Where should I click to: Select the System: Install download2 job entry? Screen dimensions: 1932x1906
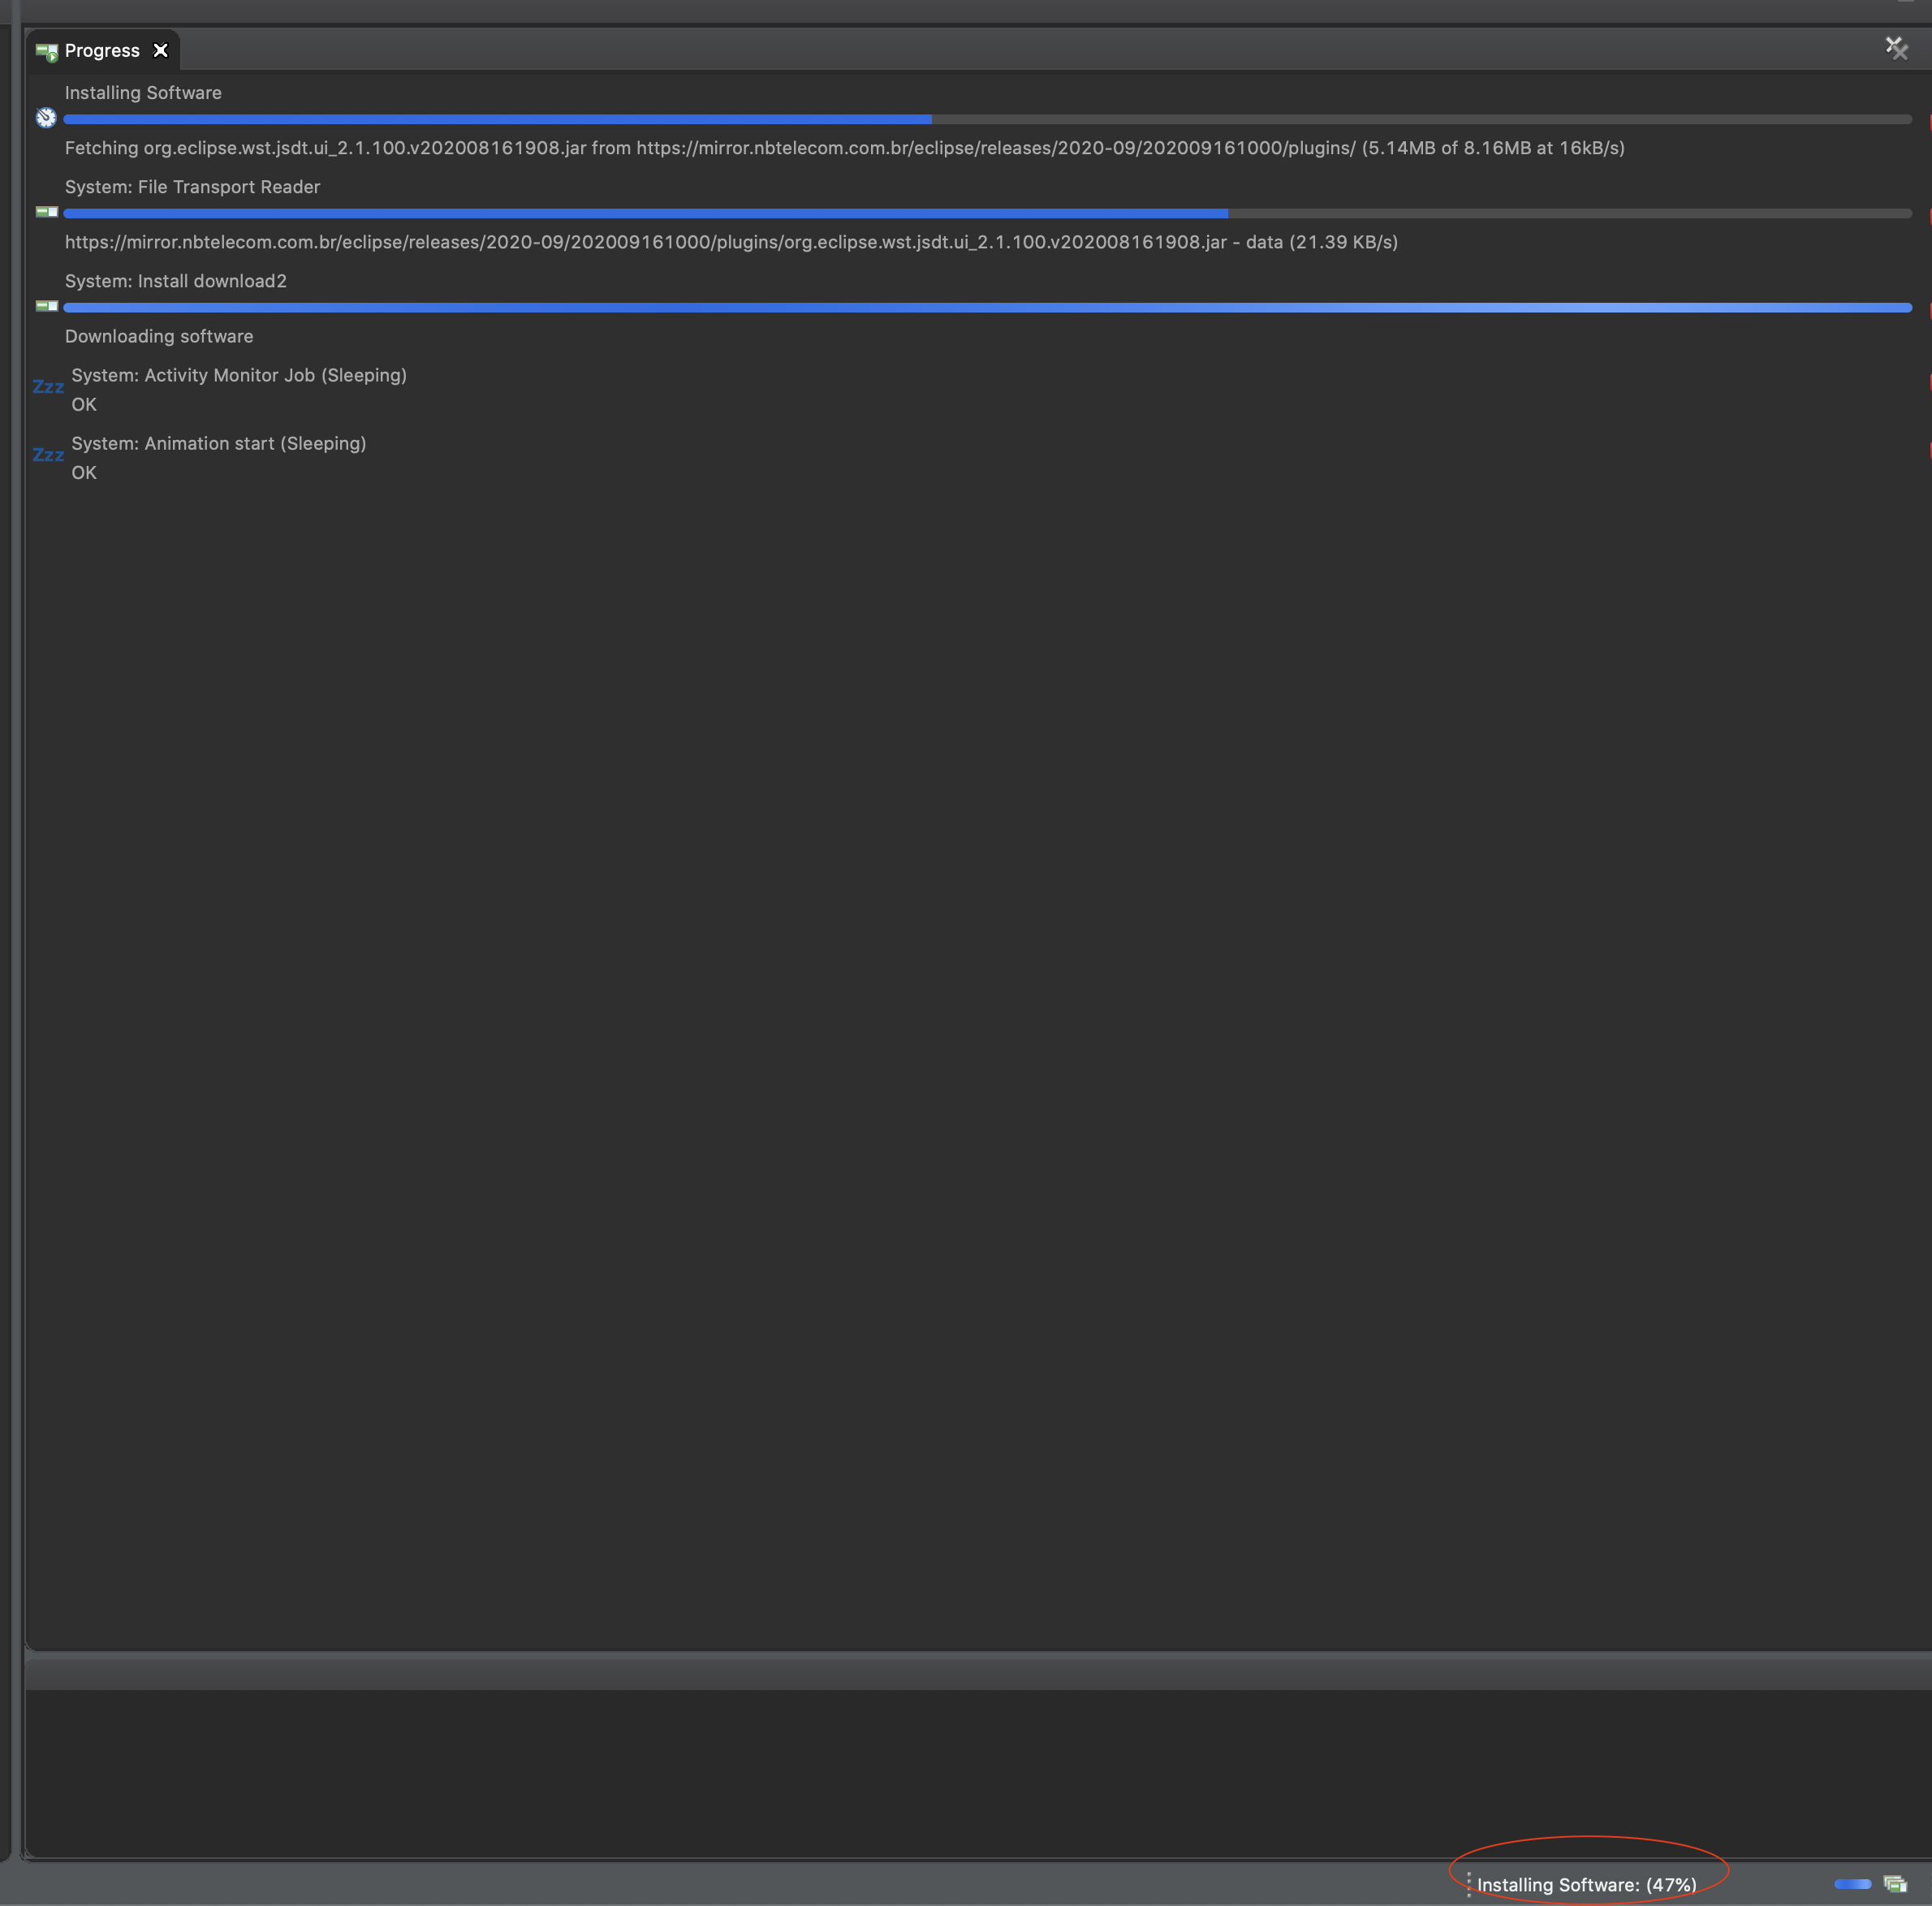(176, 281)
